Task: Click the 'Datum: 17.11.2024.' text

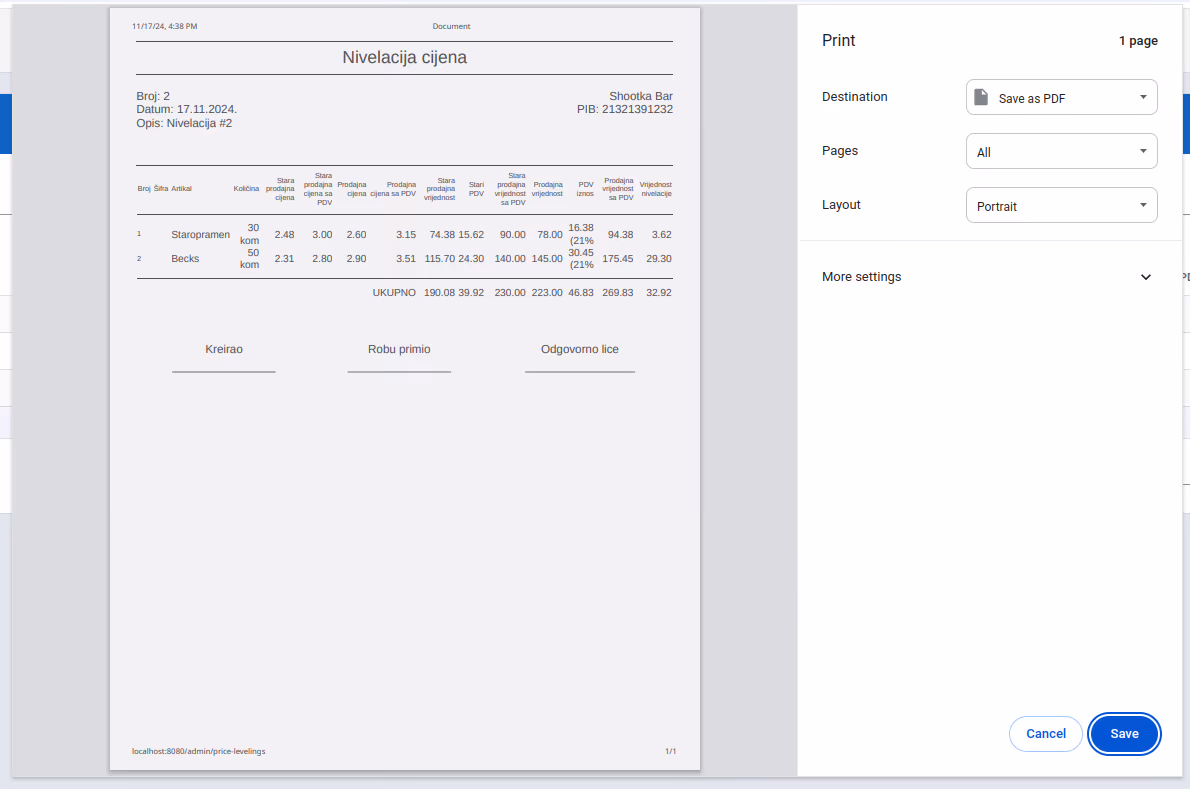Action: point(187,109)
